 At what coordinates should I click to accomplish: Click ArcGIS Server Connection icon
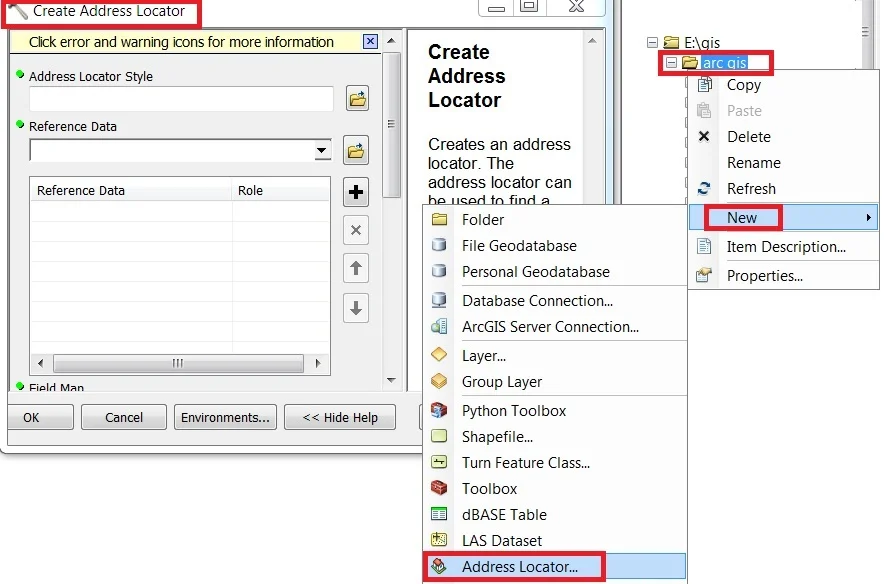tap(439, 326)
